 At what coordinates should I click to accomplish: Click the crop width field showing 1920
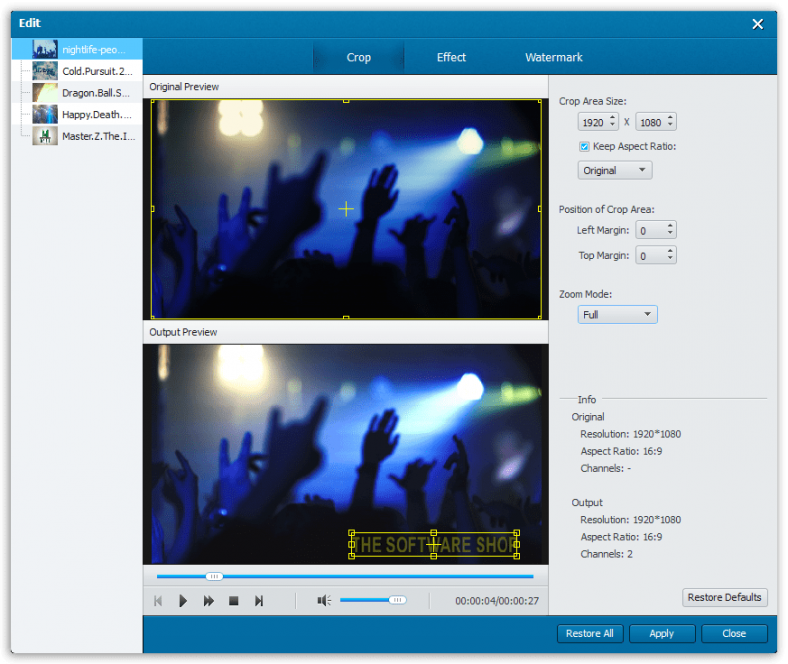pos(594,122)
